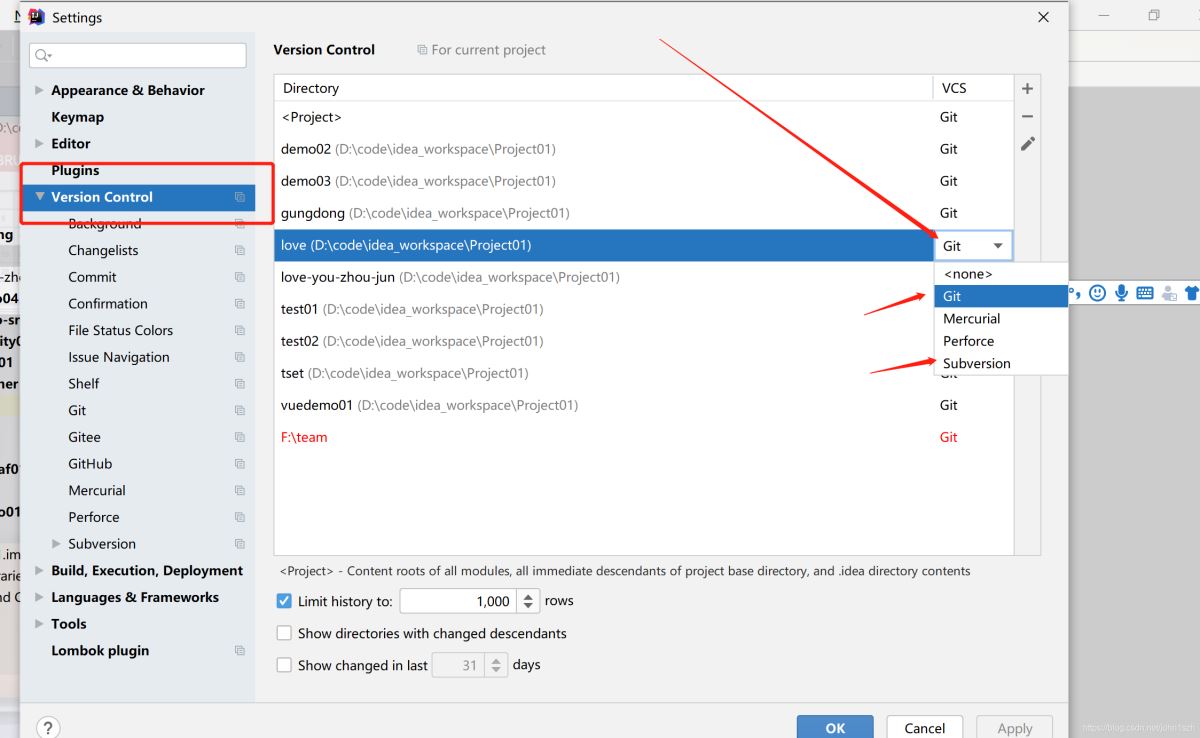Expand the Tools settings section
Image resolution: width=1200 pixels, height=738 pixels.
(39, 624)
